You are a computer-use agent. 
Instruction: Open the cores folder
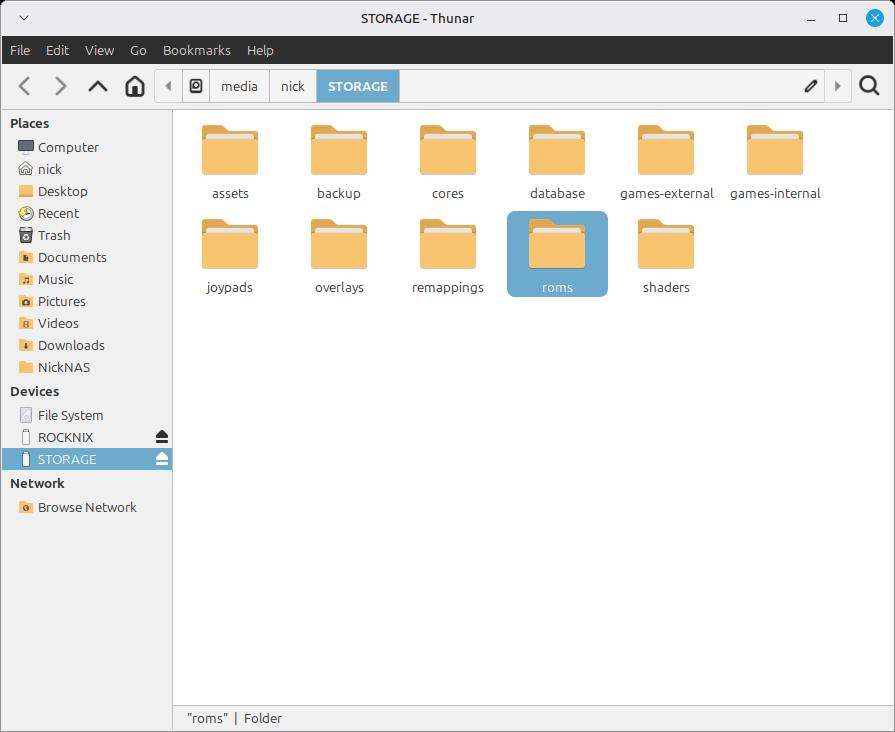448,162
